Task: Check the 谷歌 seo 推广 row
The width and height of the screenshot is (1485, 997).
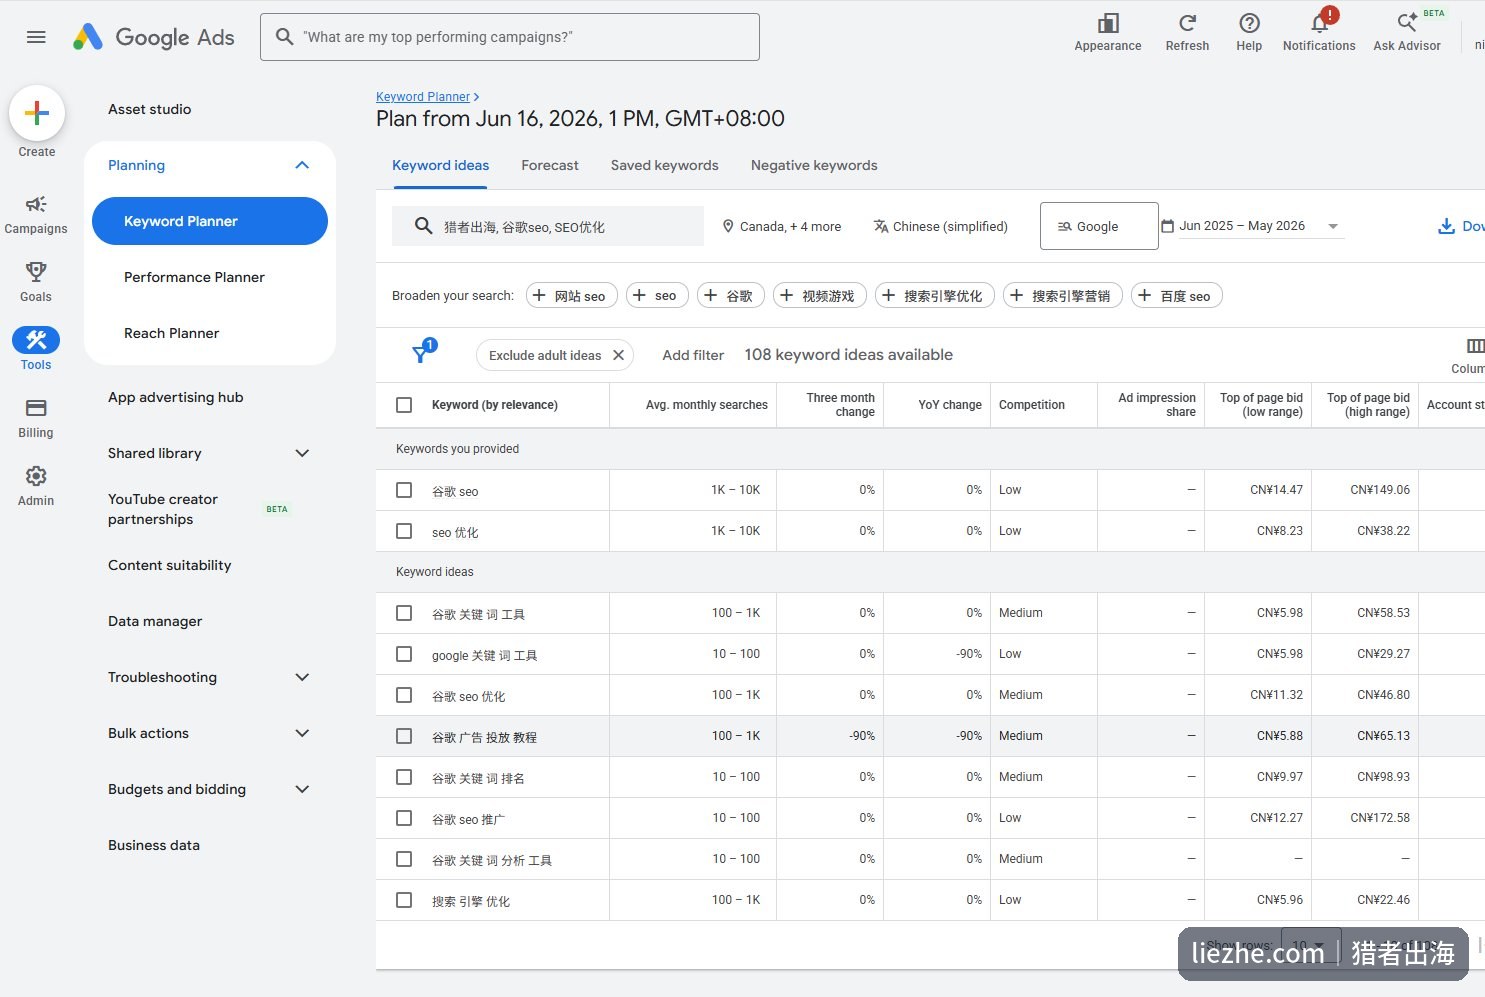Action: 404,818
